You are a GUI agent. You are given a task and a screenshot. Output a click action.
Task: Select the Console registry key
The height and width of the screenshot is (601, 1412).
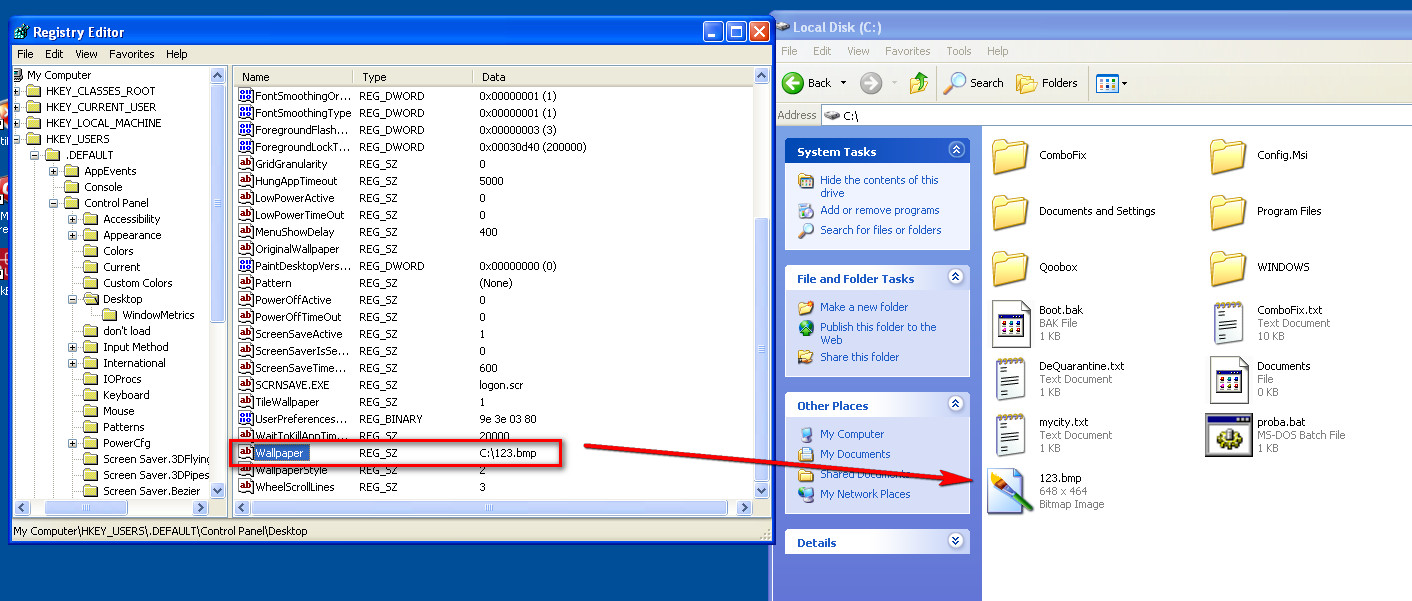(x=103, y=187)
